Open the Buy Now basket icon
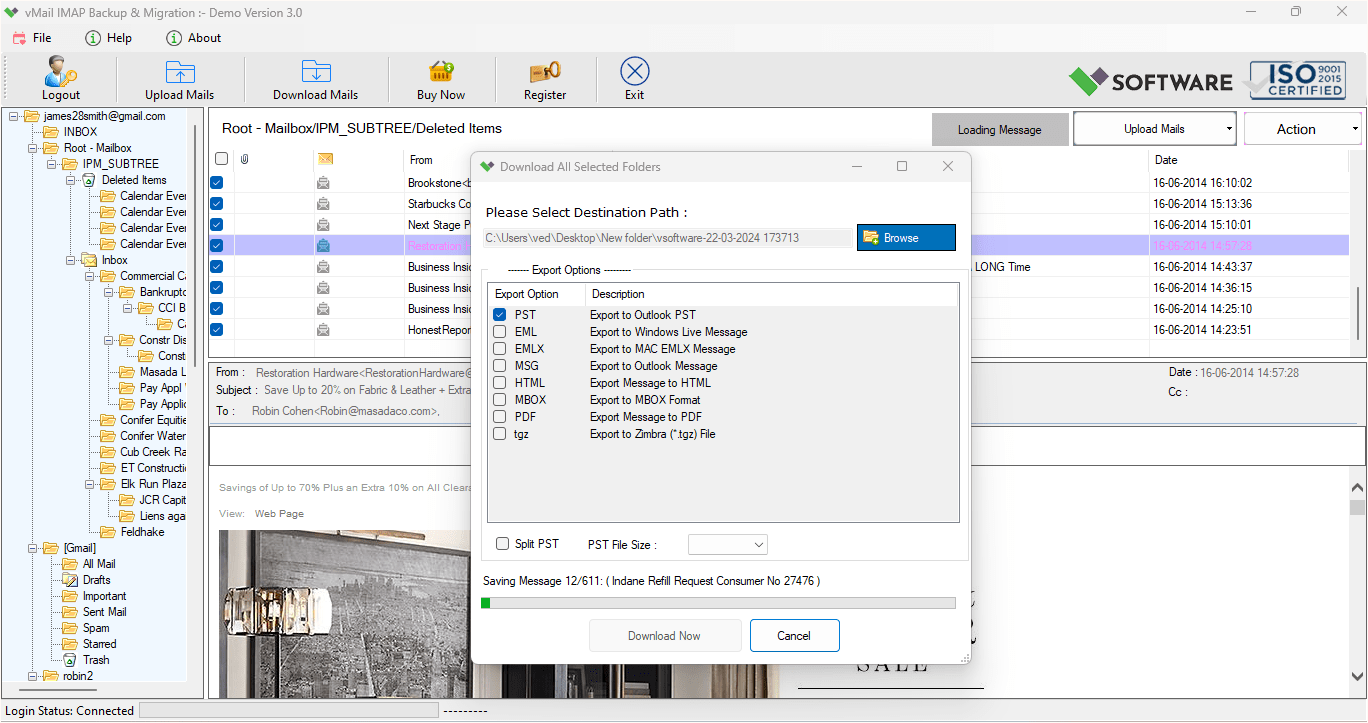Viewport: 1368px width, 723px height. tap(441, 72)
